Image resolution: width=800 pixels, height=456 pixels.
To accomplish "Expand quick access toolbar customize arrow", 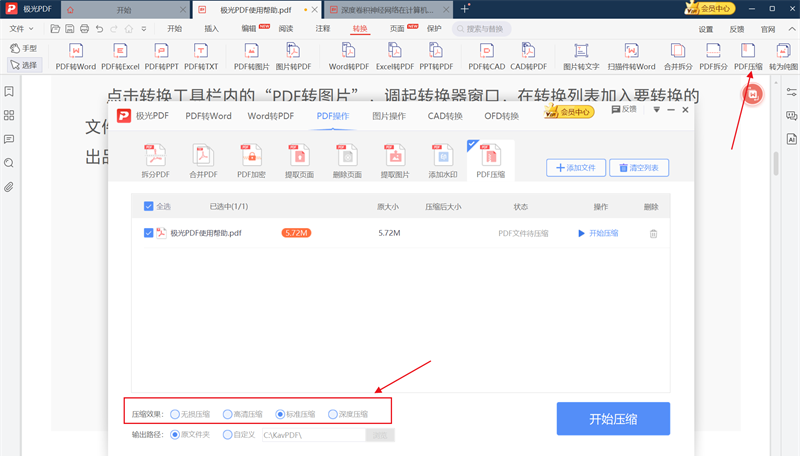I will pos(144,29).
